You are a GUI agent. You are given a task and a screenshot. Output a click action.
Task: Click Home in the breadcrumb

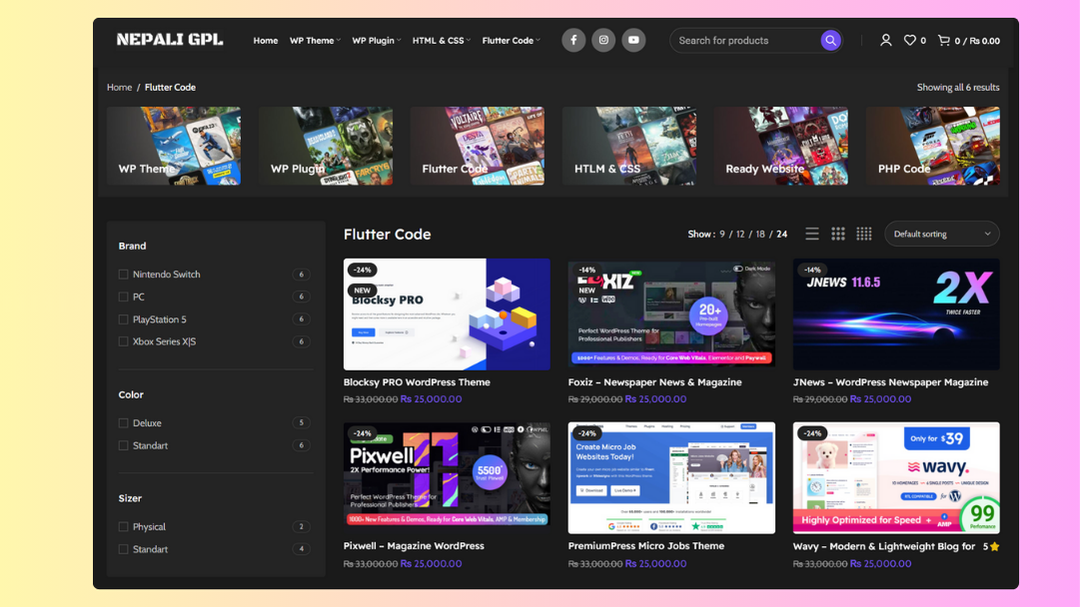pos(119,88)
